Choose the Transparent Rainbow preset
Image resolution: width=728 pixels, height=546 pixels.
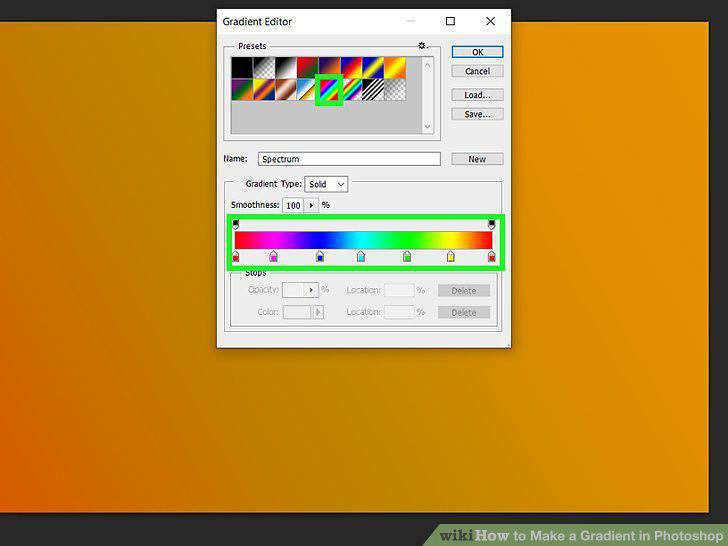[351, 90]
